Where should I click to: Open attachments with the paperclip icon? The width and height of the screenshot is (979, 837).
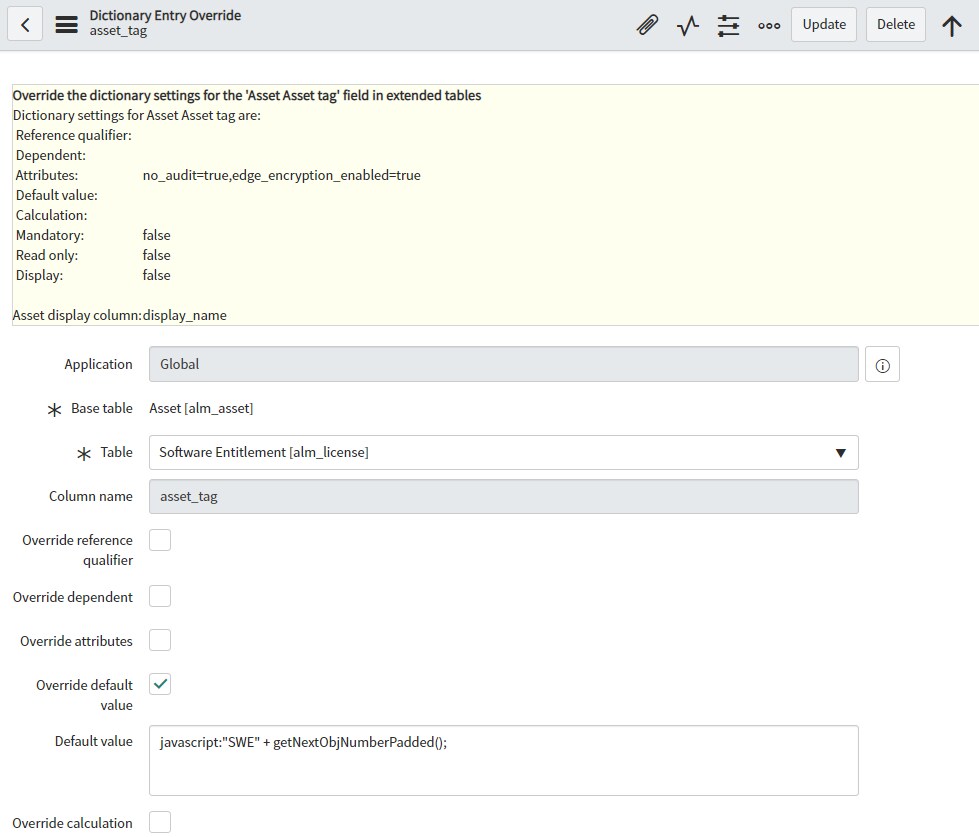[x=647, y=24]
